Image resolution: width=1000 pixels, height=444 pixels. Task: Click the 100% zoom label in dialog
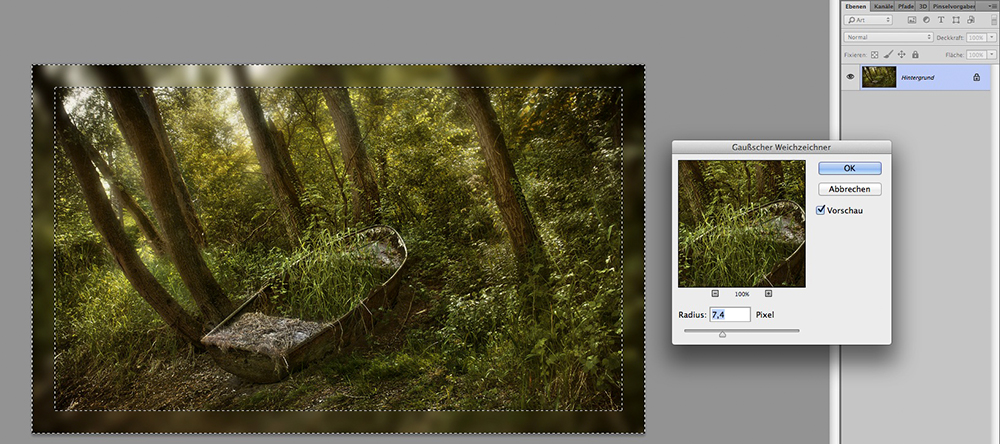pyautogui.click(x=742, y=294)
